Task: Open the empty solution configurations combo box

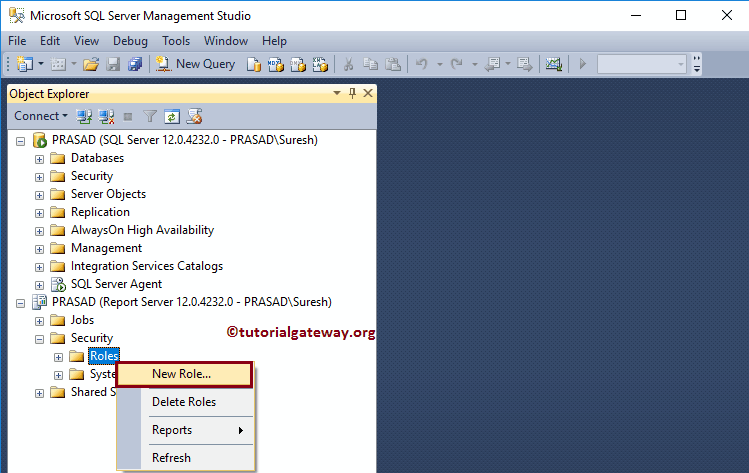Action: pyautogui.click(x=642, y=64)
